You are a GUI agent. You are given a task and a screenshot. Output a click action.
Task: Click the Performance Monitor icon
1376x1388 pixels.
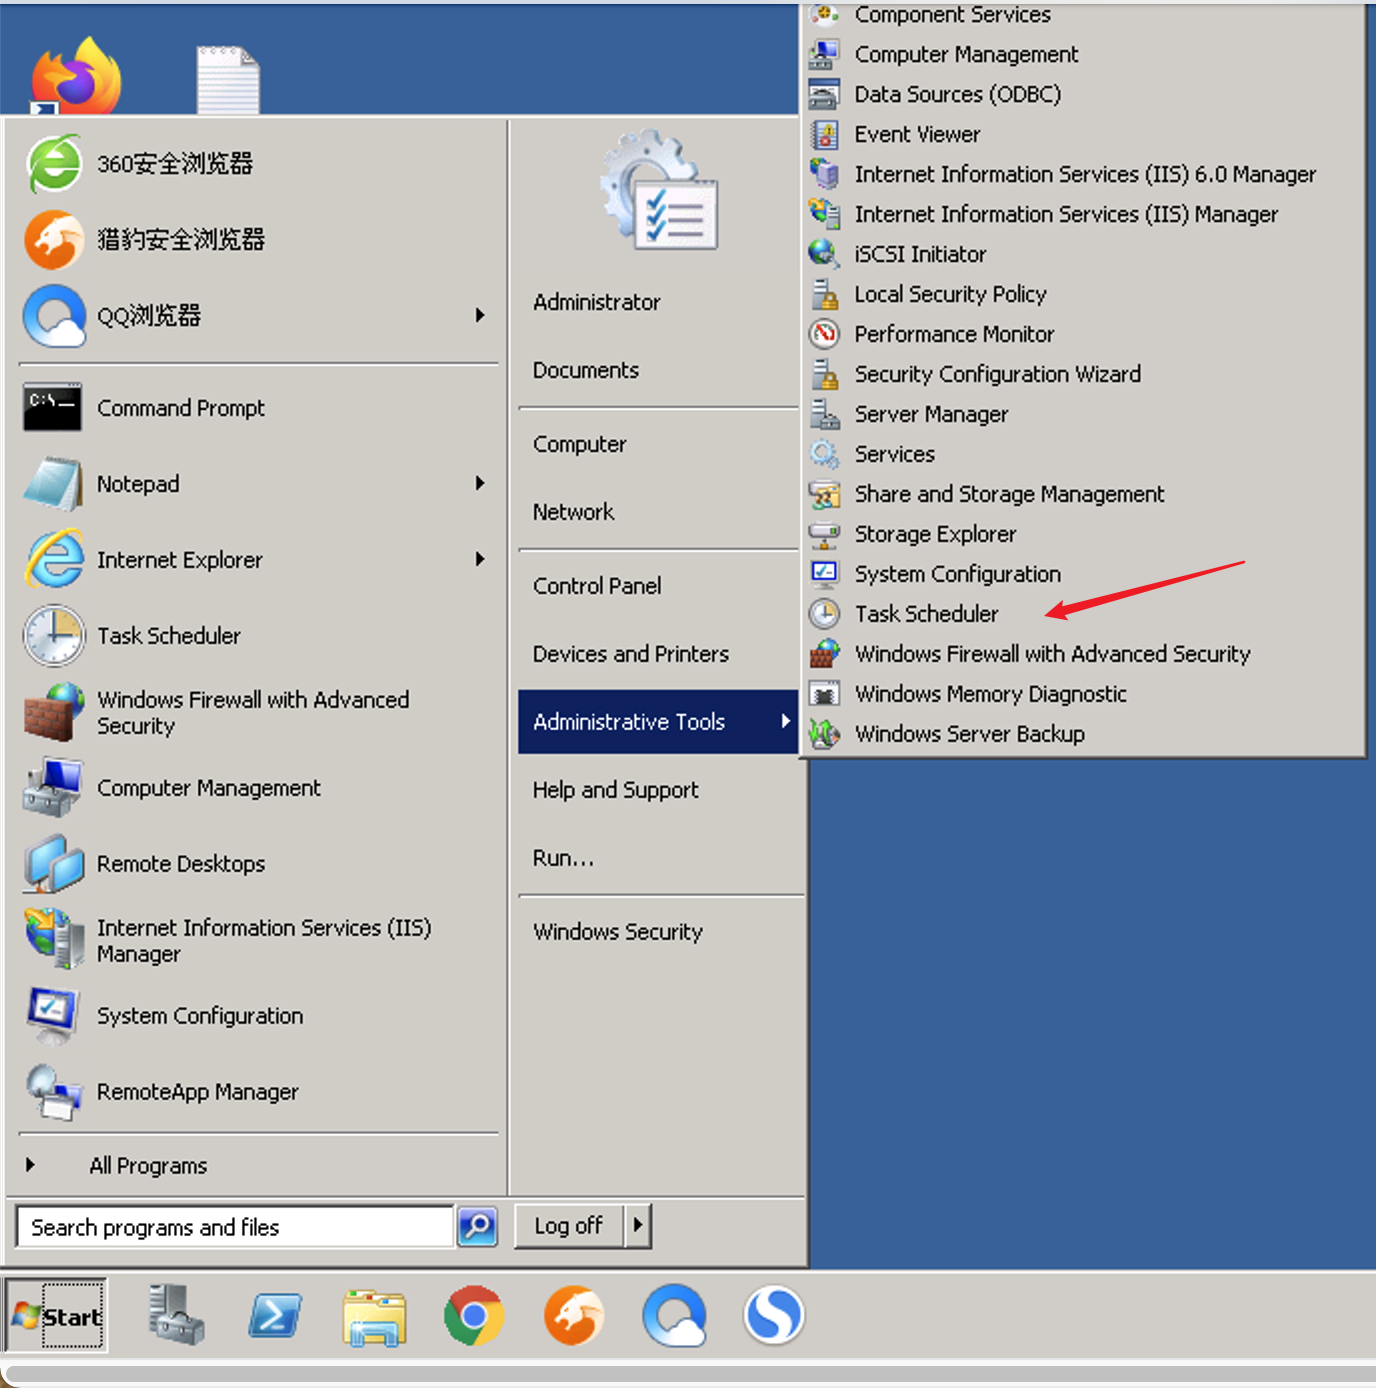click(x=824, y=334)
